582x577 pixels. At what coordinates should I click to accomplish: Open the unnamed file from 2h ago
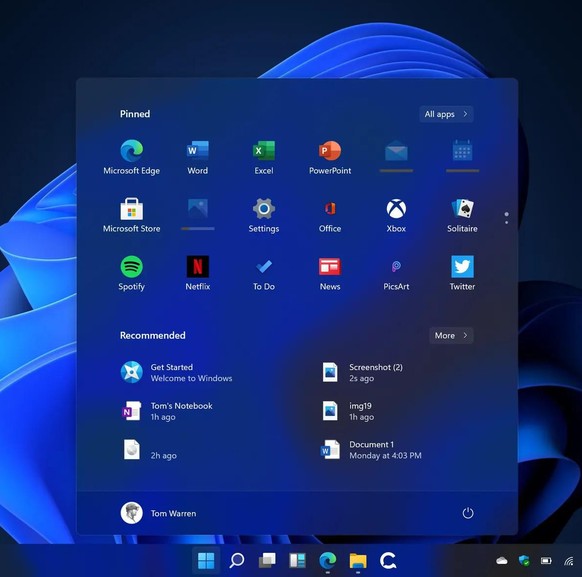click(x=149, y=449)
